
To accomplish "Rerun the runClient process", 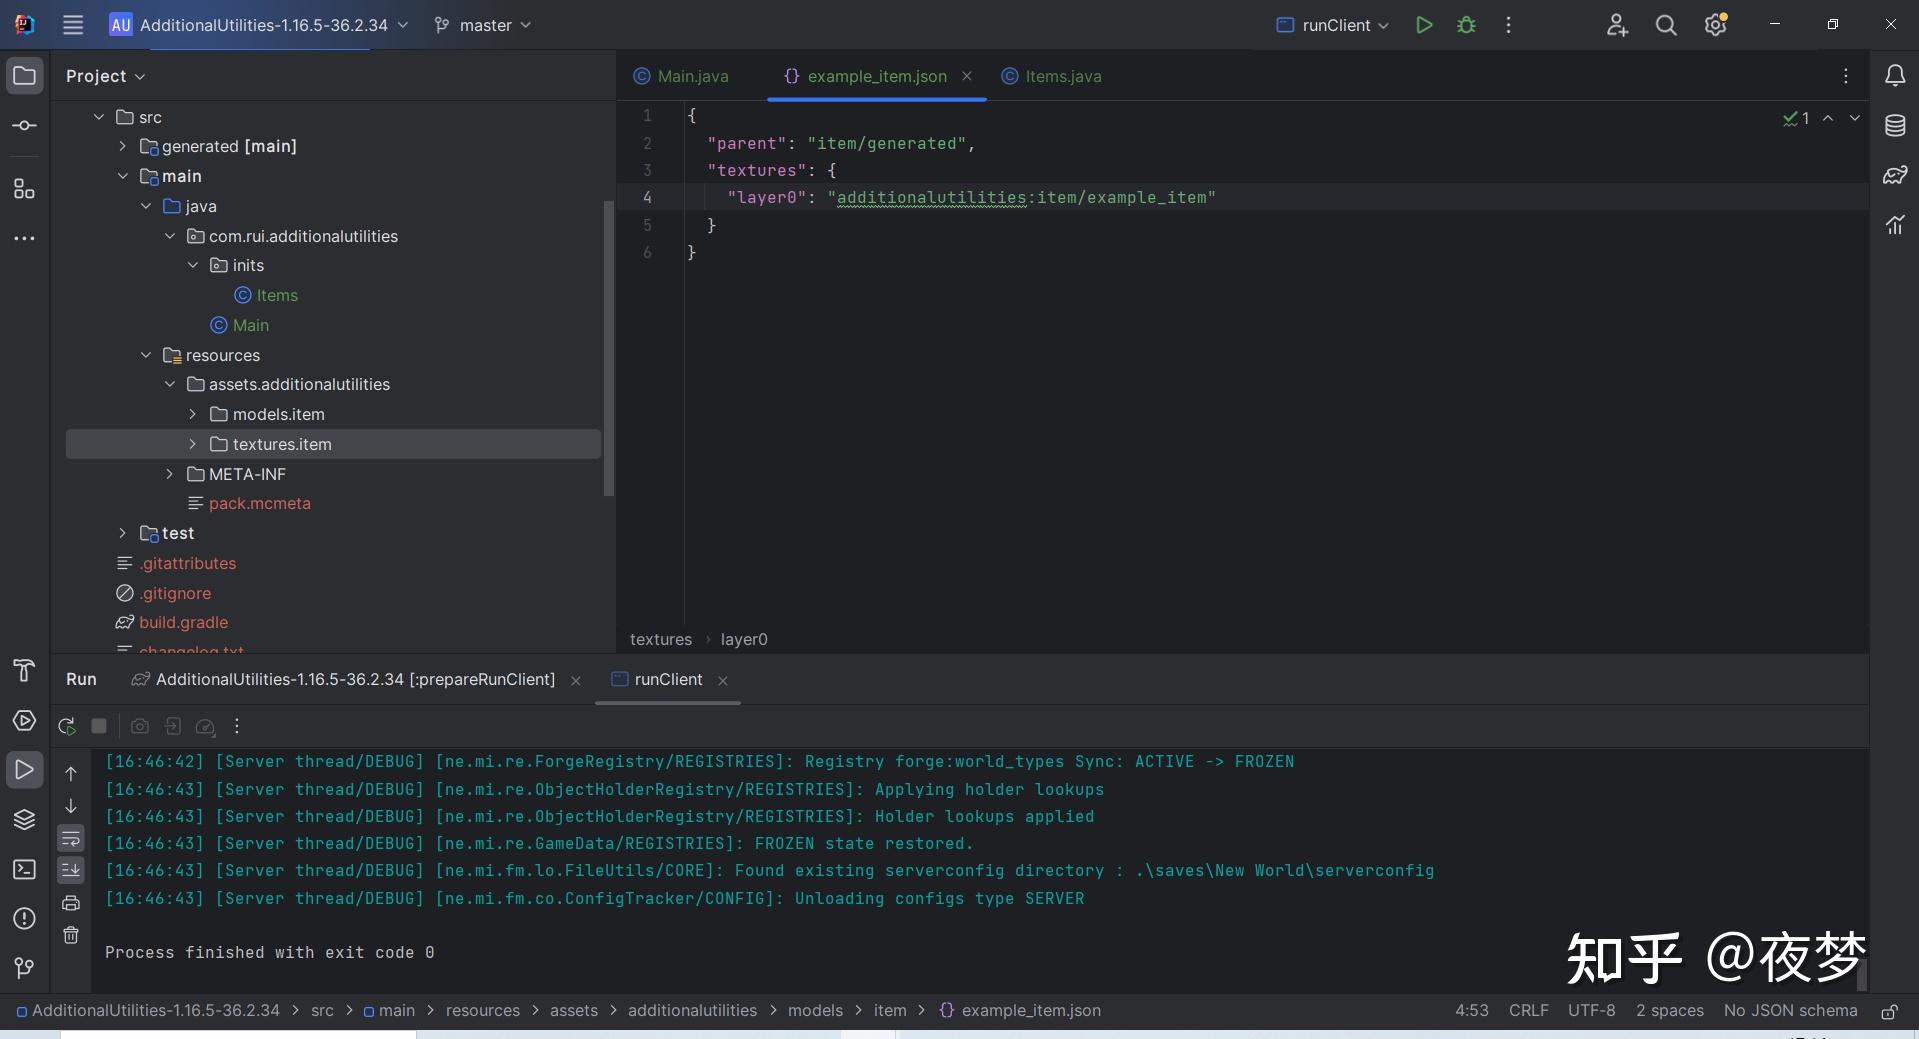I will click(x=67, y=726).
